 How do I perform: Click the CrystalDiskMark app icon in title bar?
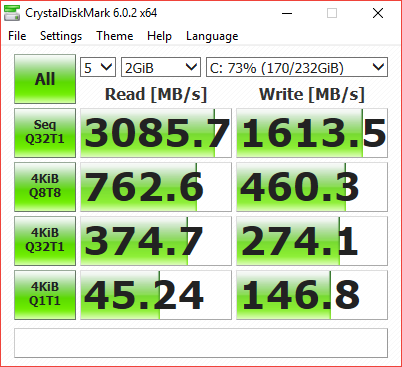pyautogui.click(x=11, y=13)
